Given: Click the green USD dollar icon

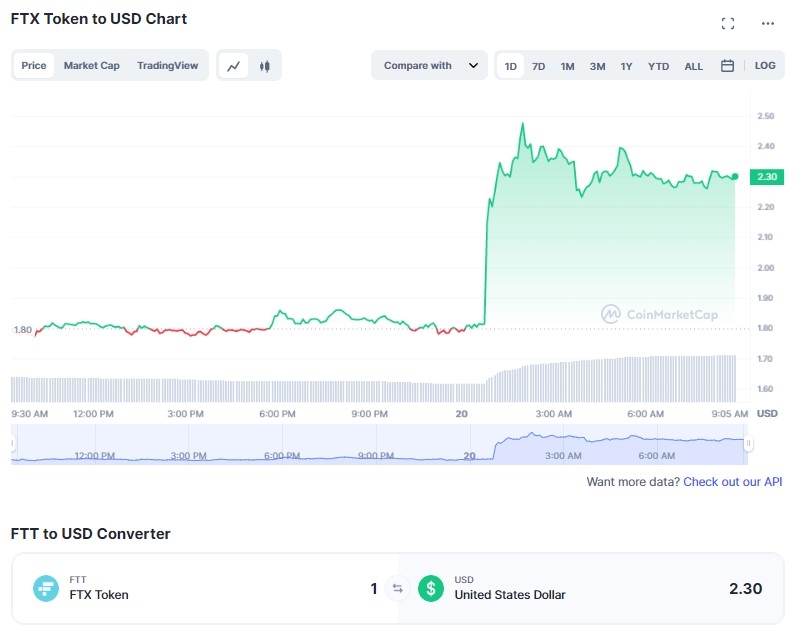Looking at the screenshot, I should tap(431, 588).
